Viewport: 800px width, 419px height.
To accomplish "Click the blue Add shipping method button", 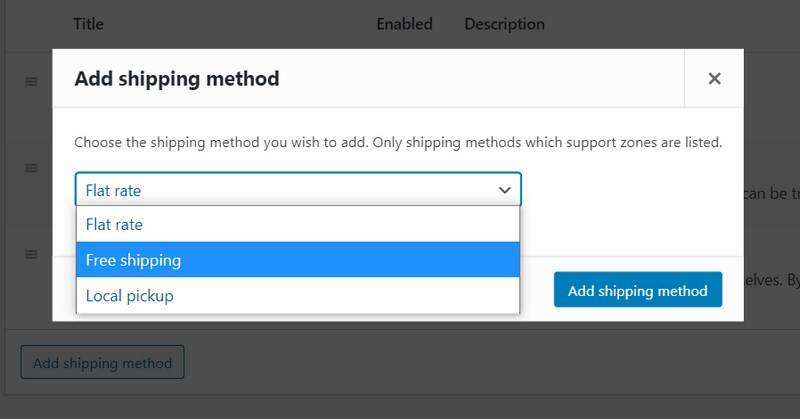I will [638, 290].
